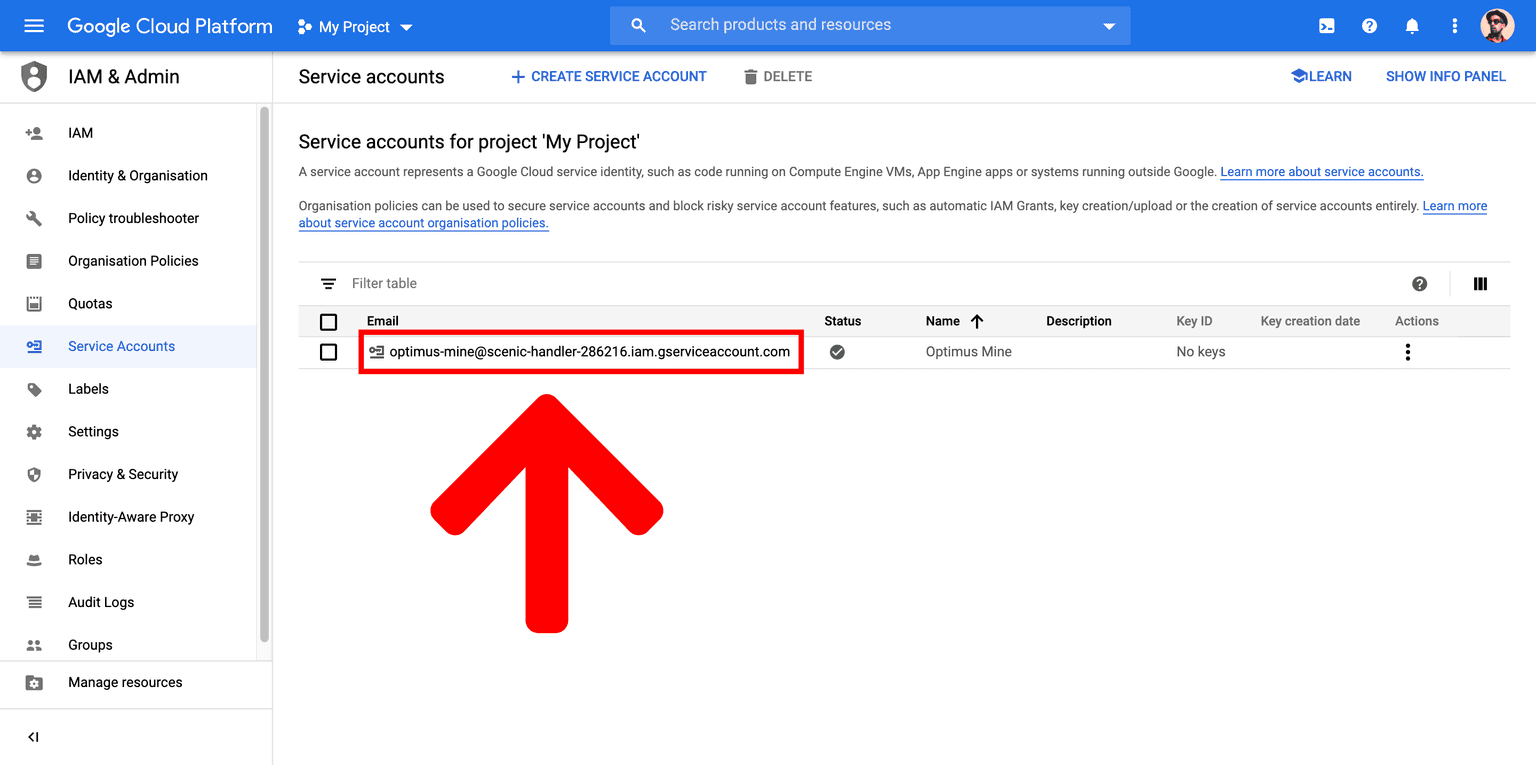Open your profile avatar picture
This screenshot has height=765, width=1536.
(1497, 25)
